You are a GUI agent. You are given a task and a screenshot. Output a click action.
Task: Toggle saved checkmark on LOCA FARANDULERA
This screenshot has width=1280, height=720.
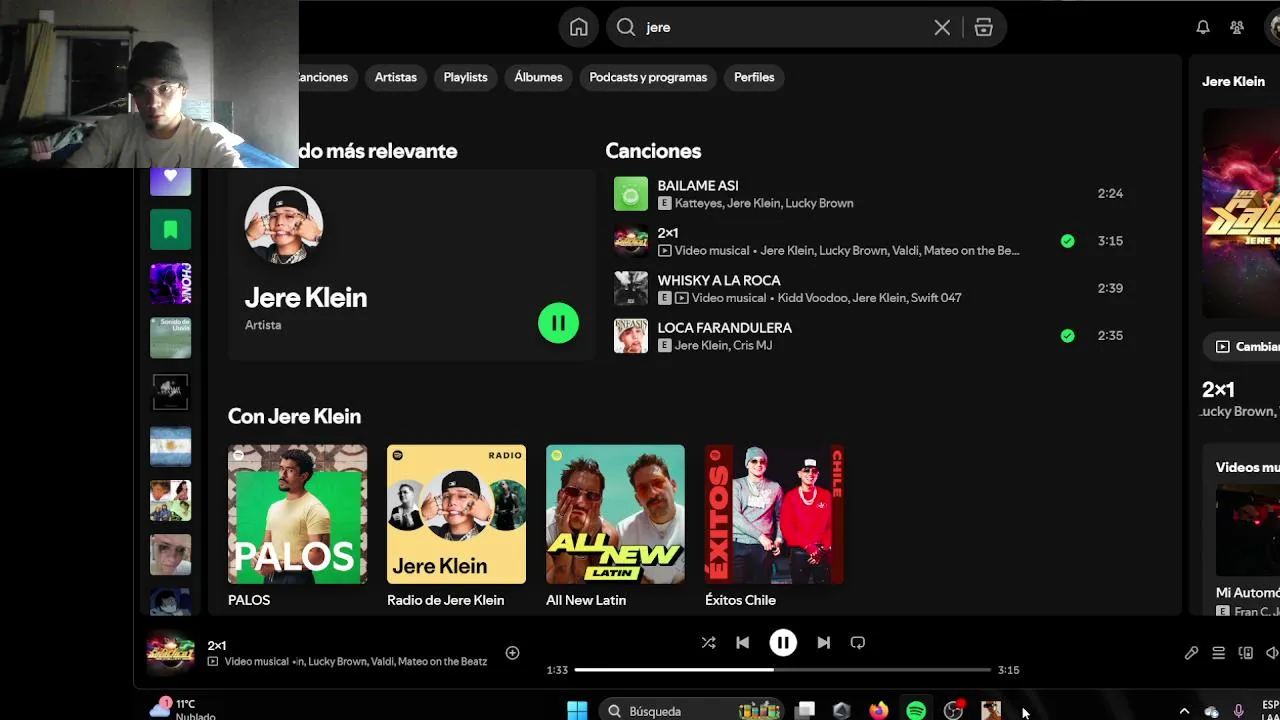coord(1067,336)
